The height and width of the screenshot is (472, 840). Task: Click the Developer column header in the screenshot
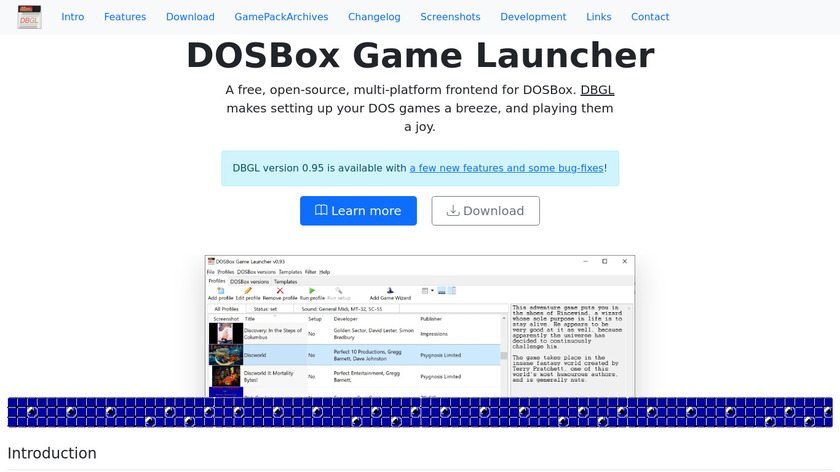pos(346,319)
